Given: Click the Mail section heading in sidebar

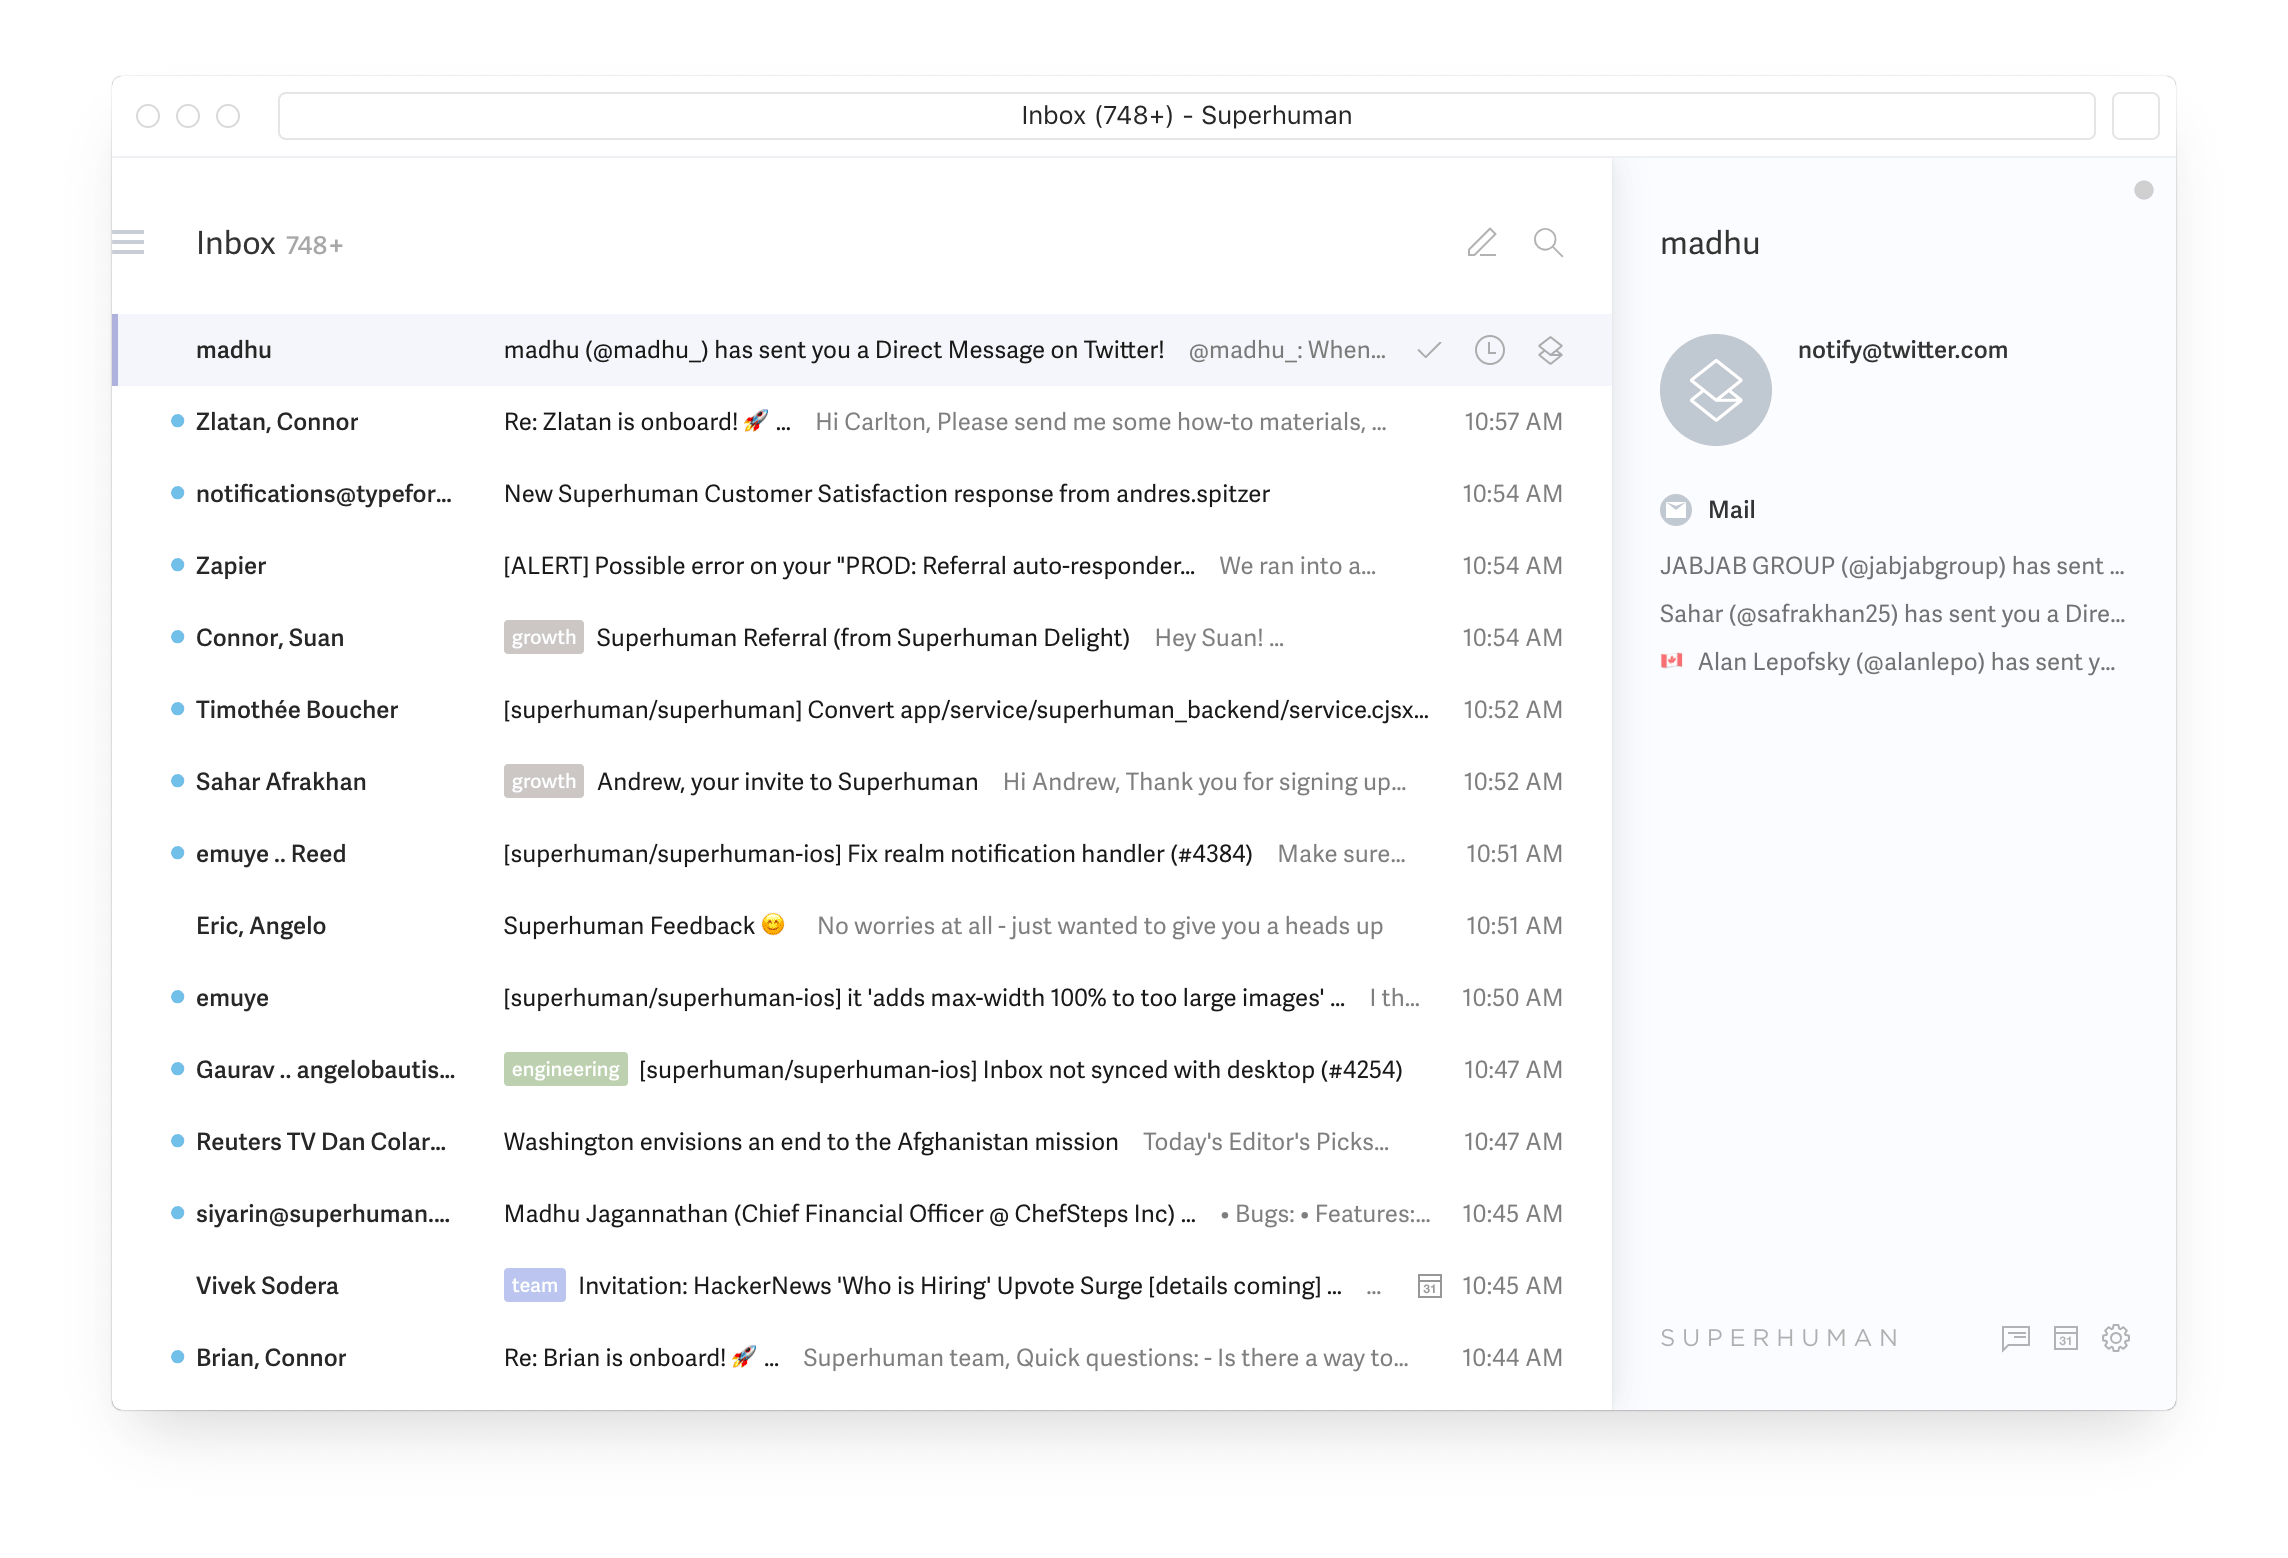Looking at the screenshot, I should 1731,510.
